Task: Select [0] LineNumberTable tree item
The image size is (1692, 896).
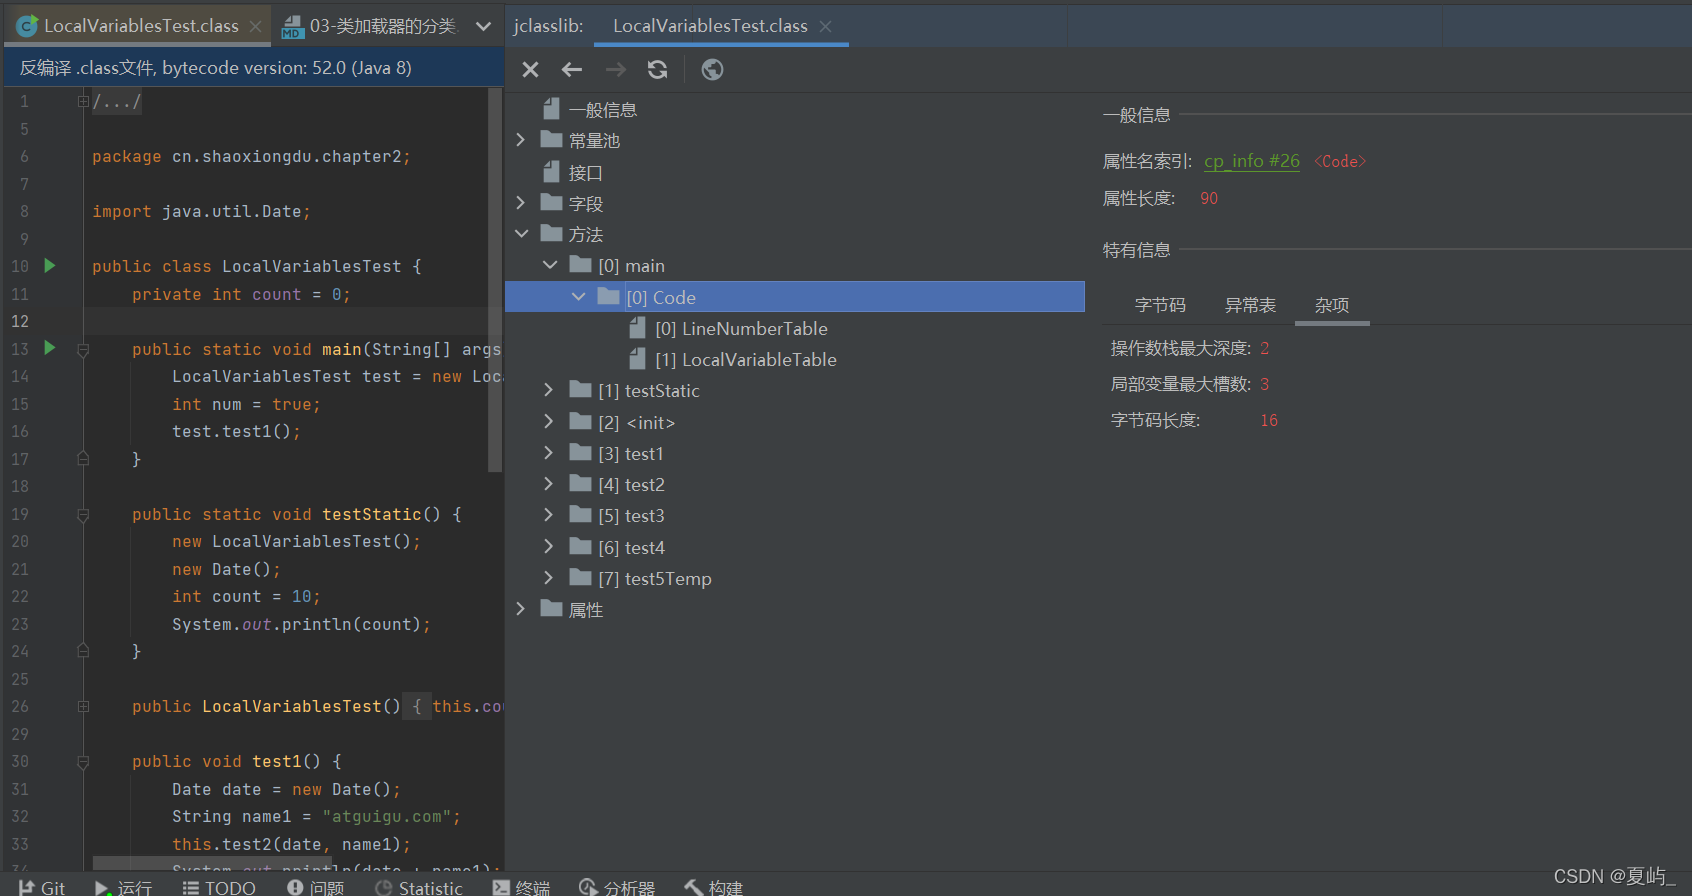Action: point(741,328)
